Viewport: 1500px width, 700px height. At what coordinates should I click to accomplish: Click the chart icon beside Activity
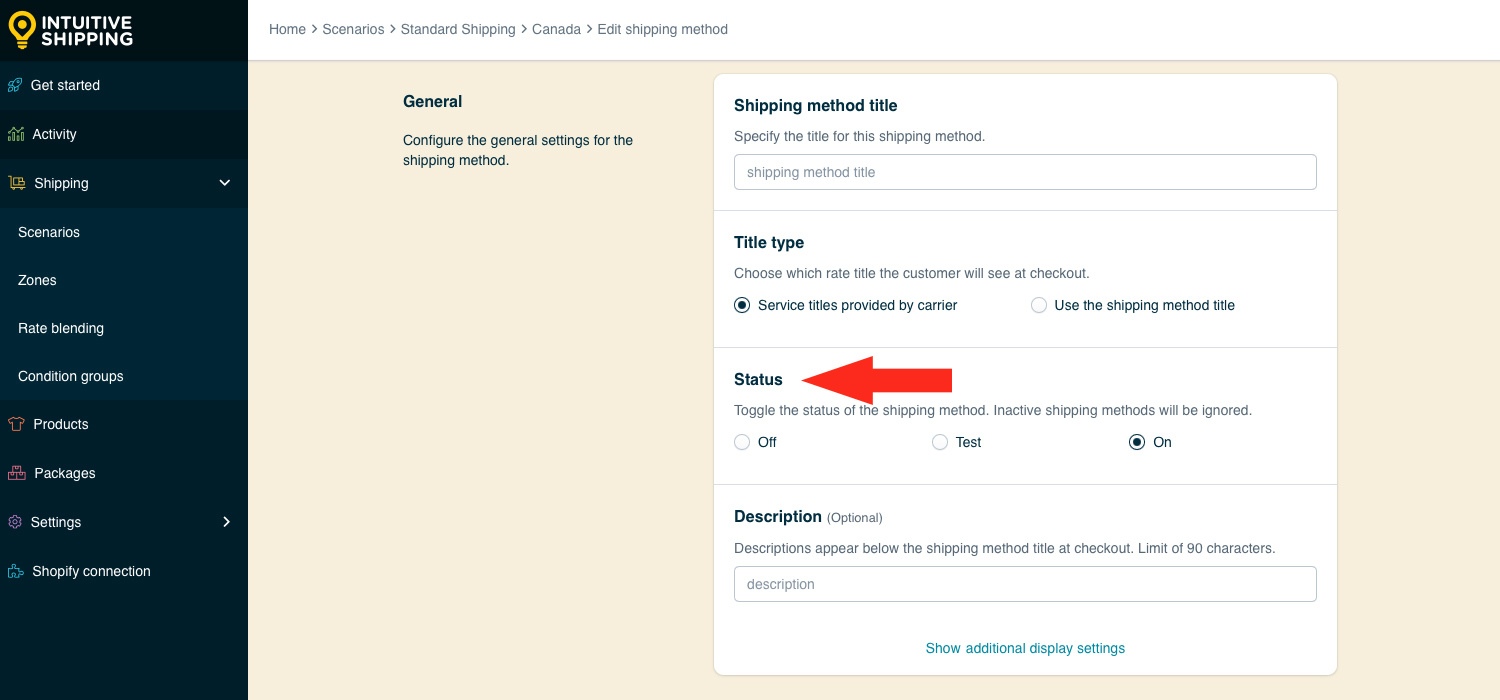[x=16, y=134]
